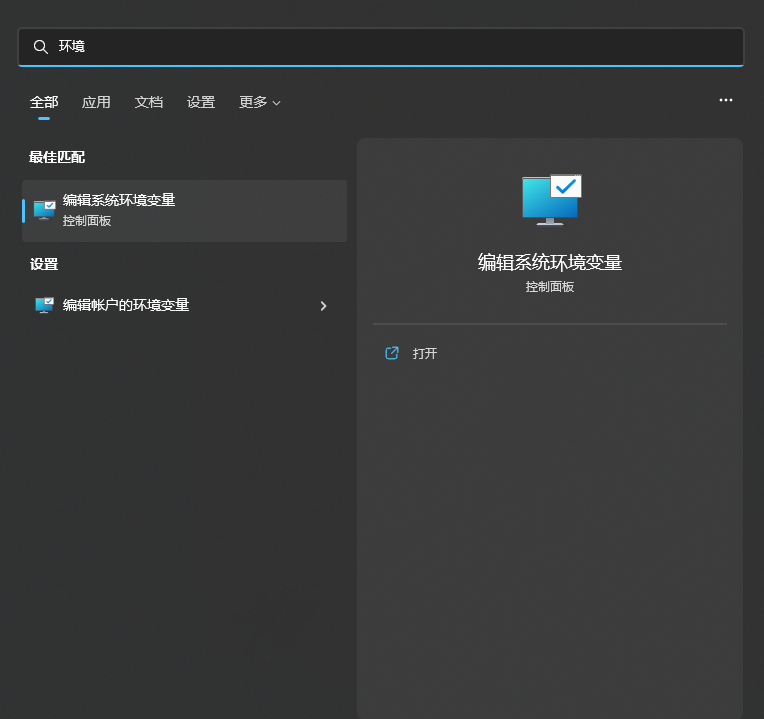
Task: Open the three-dot options menu
Action: pos(726,100)
